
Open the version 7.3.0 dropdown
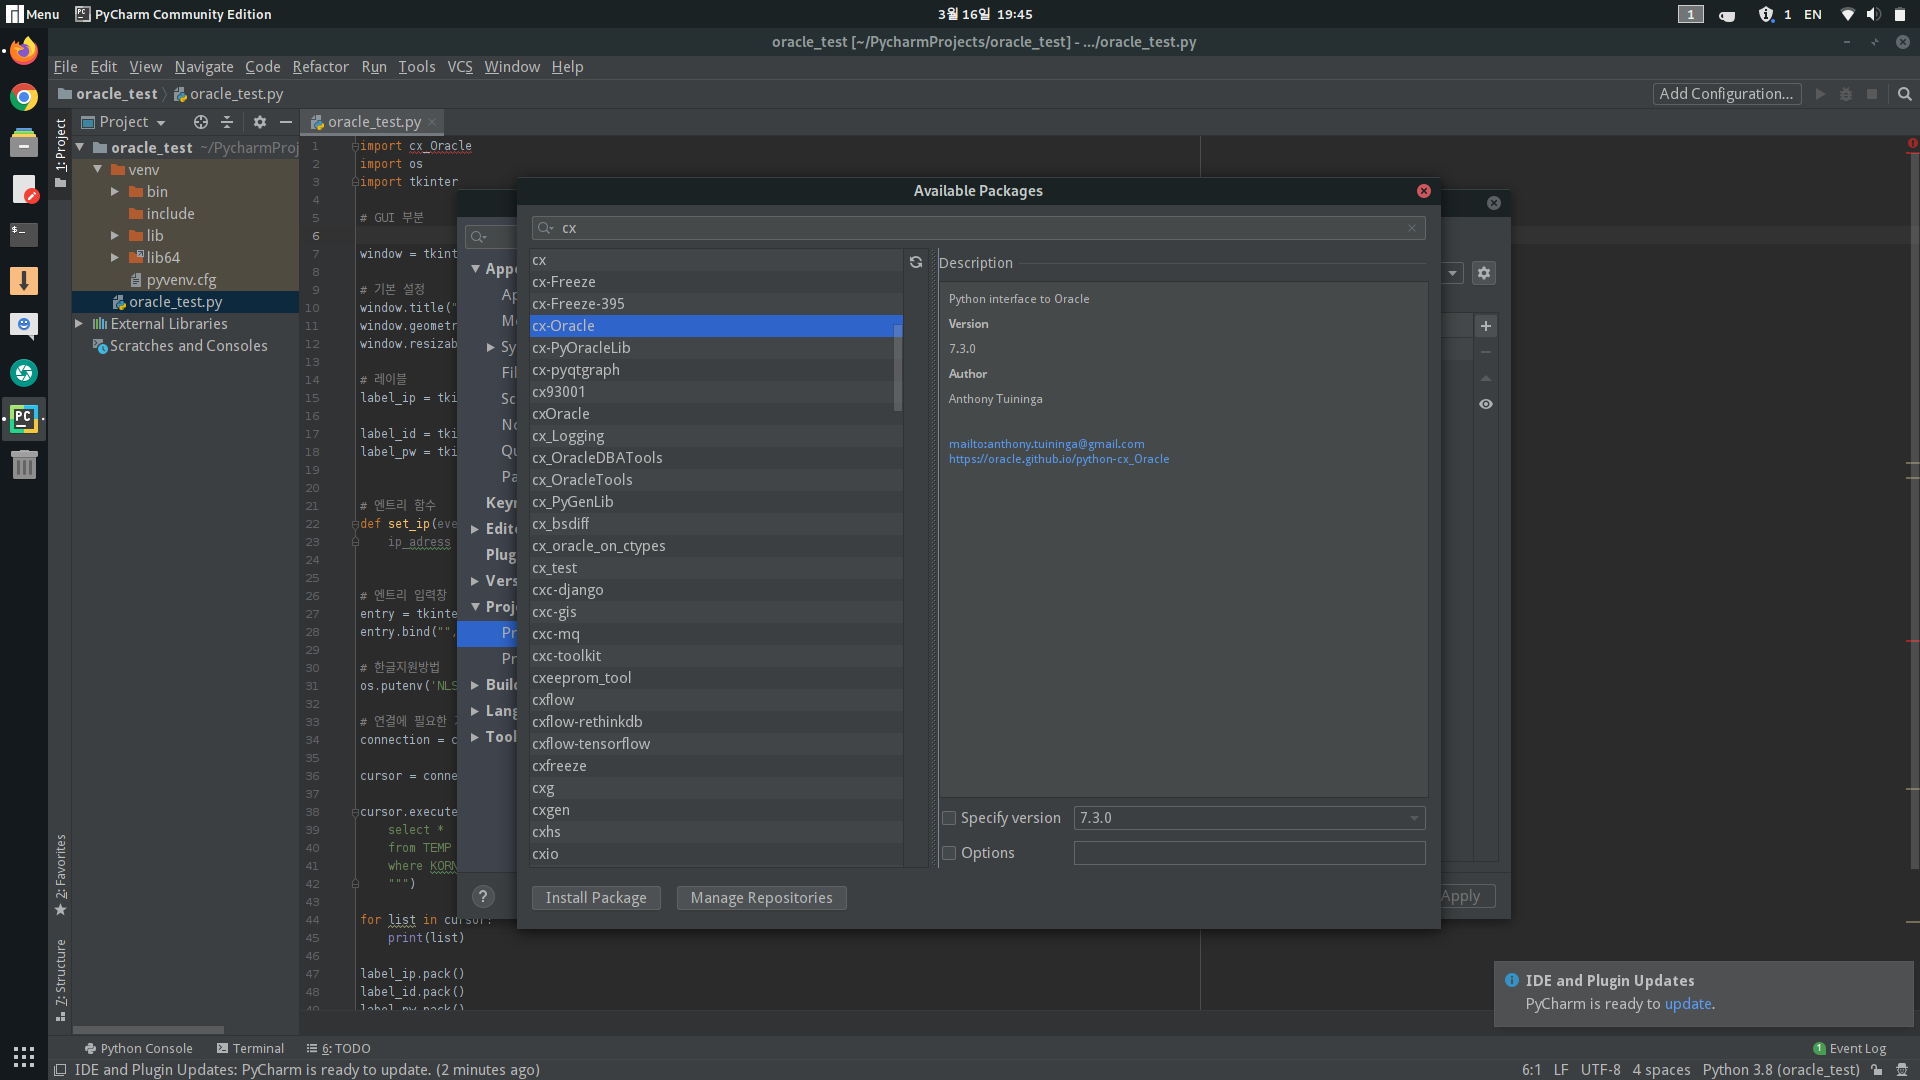pos(1249,818)
